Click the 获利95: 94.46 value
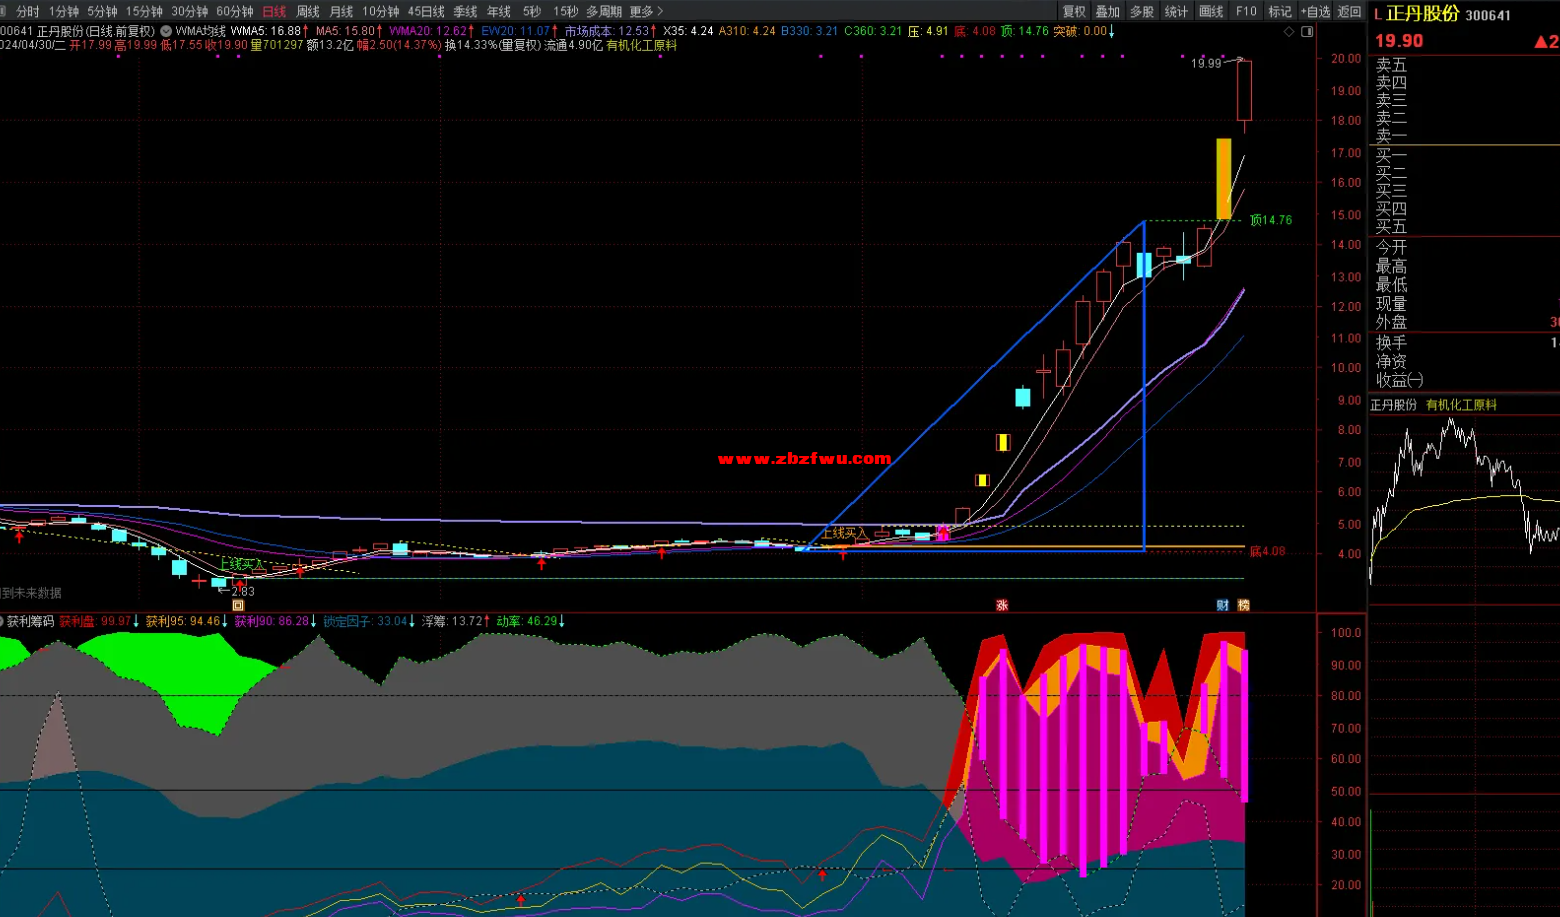 click(x=186, y=621)
